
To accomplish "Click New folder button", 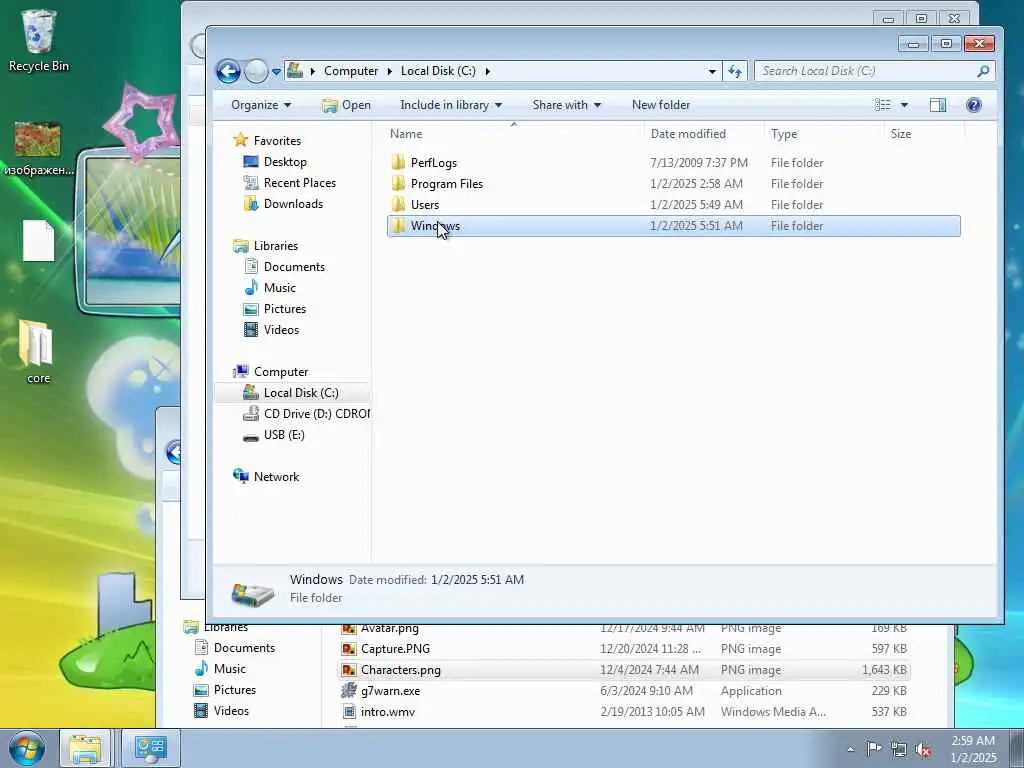I will (x=661, y=105).
